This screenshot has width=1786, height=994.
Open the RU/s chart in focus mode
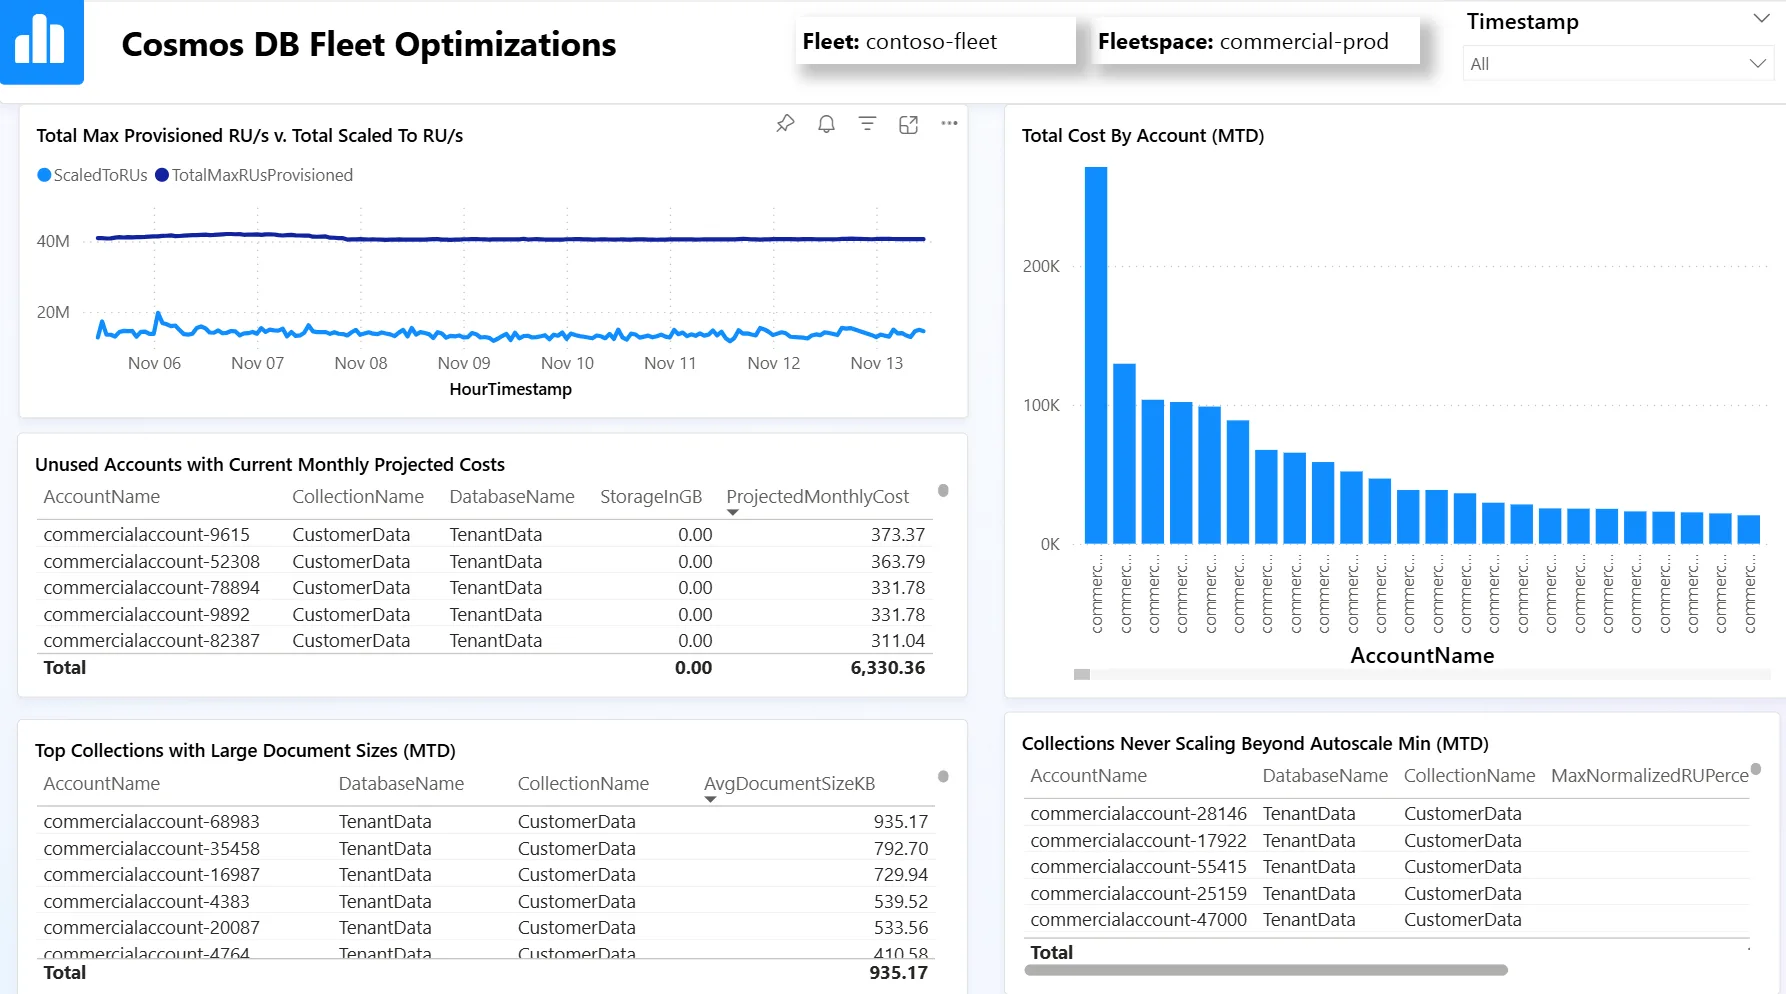click(x=908, y=124)
